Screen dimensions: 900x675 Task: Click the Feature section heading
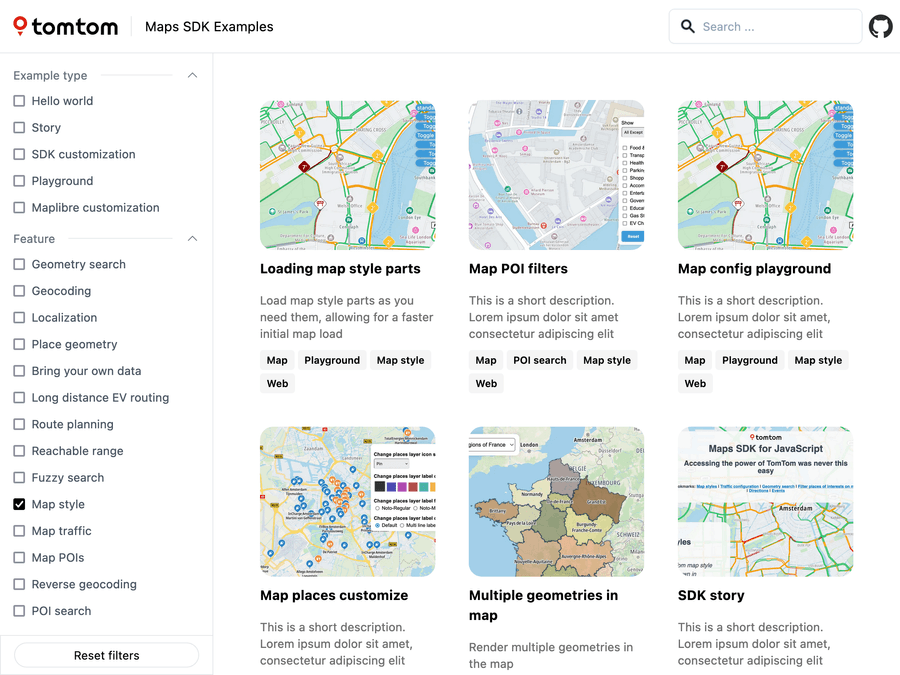pyautogui.click(x=34, y=238)
